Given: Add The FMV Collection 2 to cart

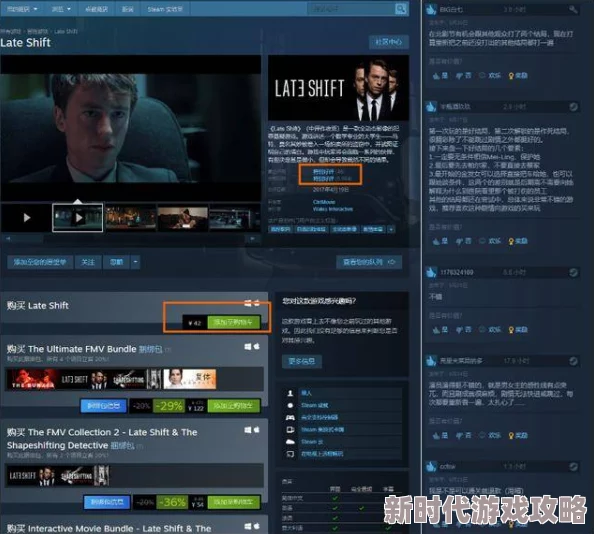Looking at the screenshot, I should 233,502.
